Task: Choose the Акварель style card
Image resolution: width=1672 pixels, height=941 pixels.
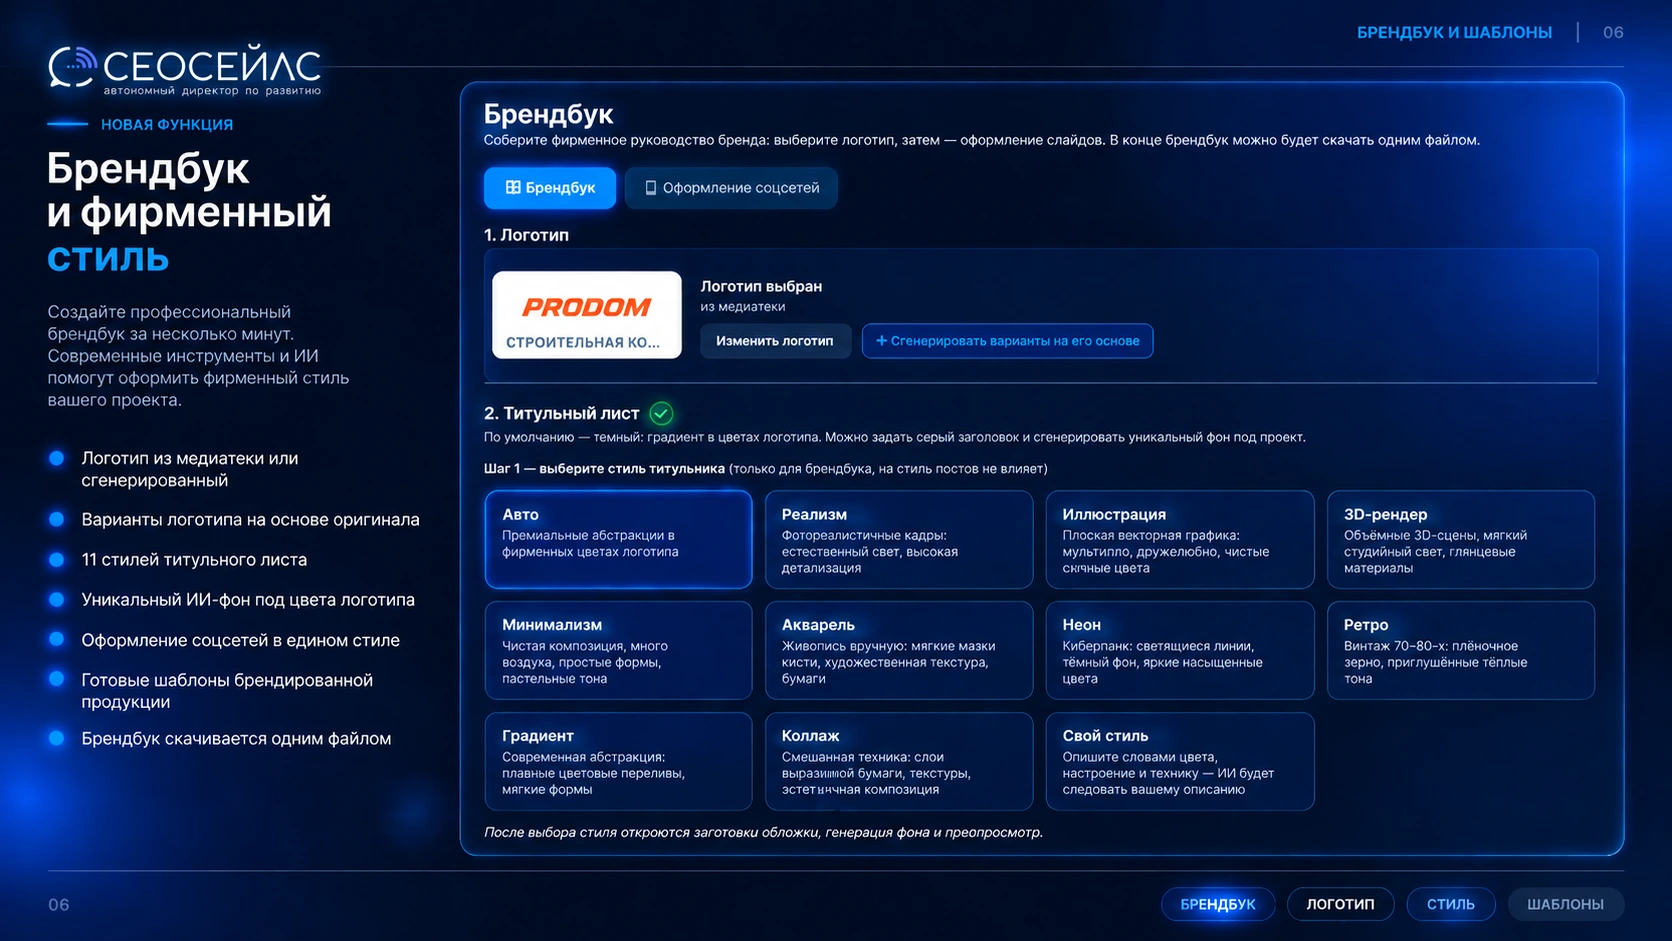Action: tap(899, 650)
